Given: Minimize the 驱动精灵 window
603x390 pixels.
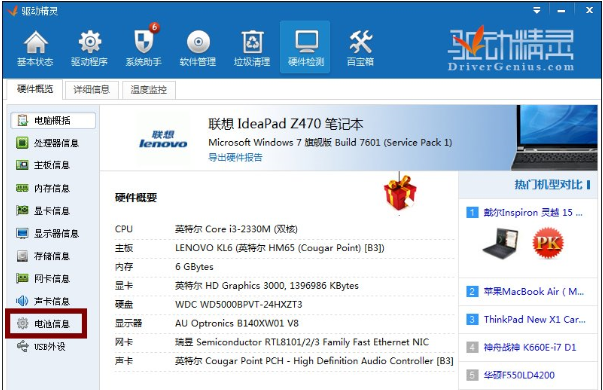Looking at the screenshot, I should [561, 10].
